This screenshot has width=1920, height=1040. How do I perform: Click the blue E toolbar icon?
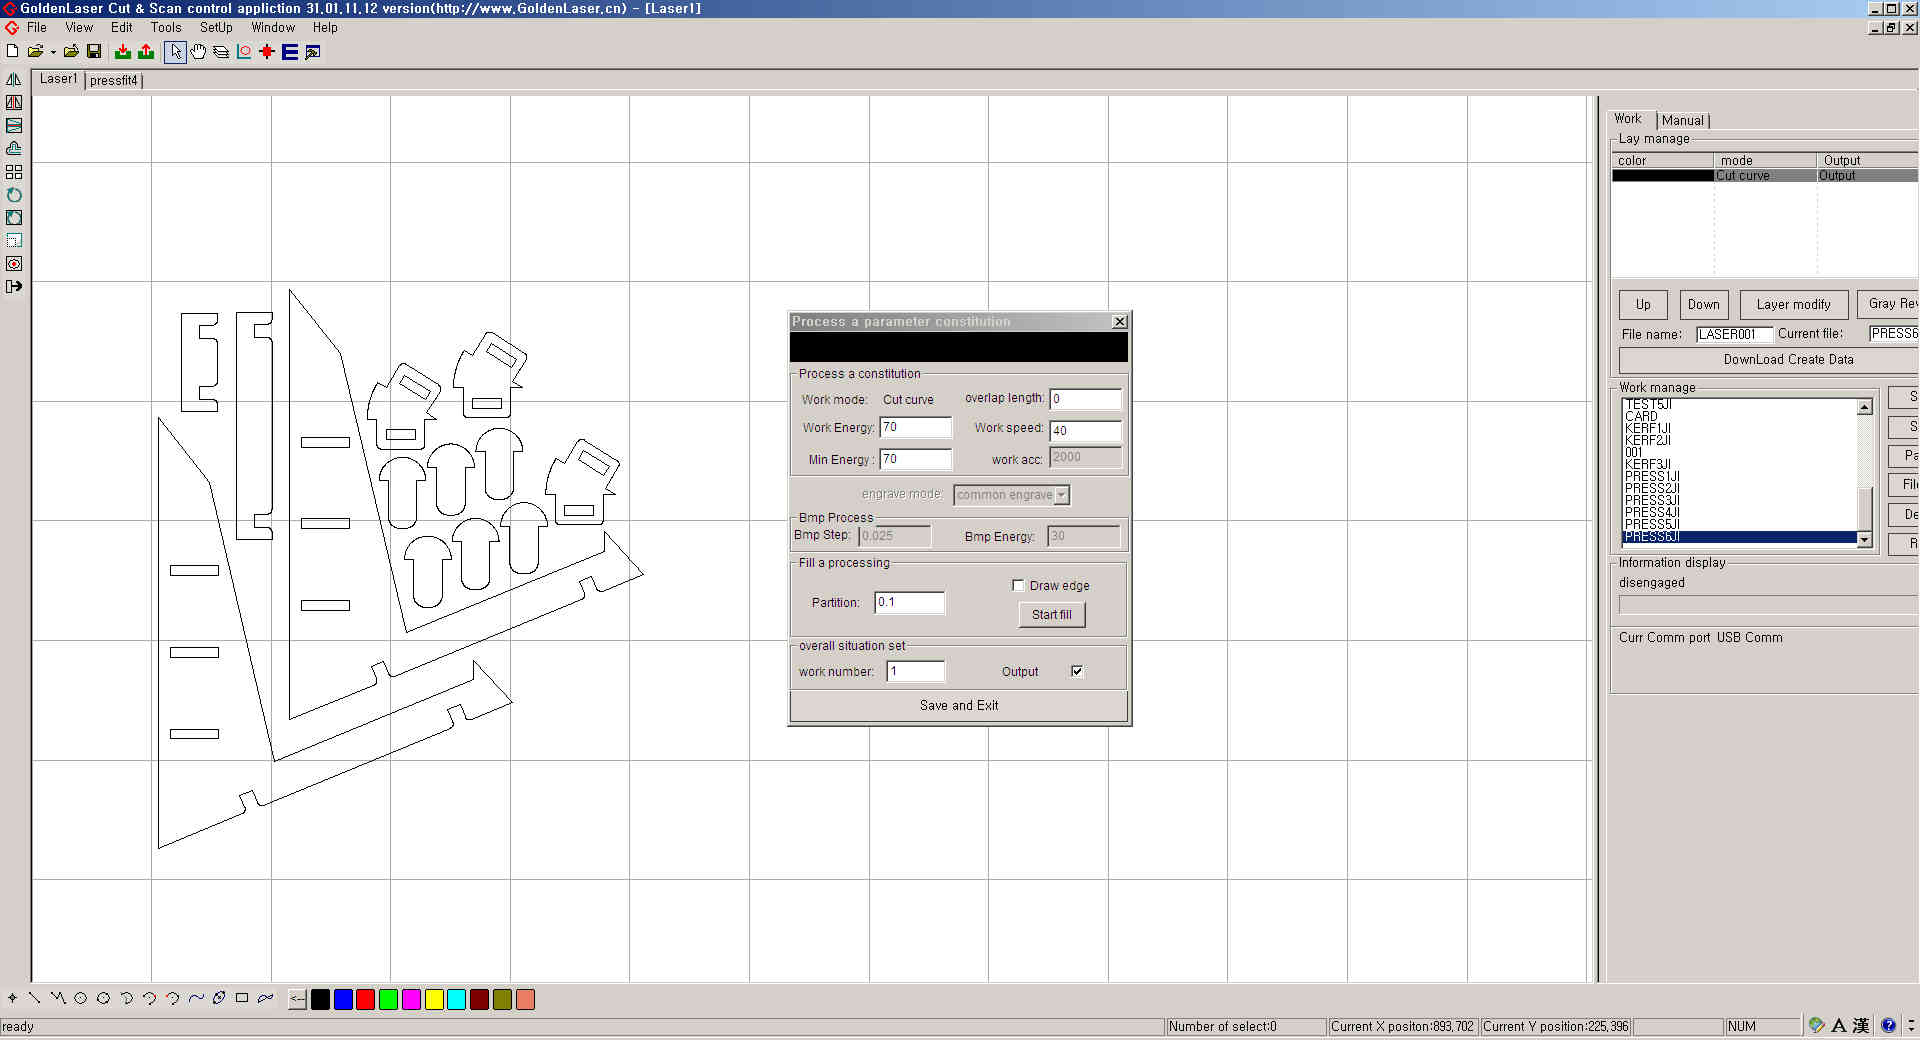coord(290,51)
